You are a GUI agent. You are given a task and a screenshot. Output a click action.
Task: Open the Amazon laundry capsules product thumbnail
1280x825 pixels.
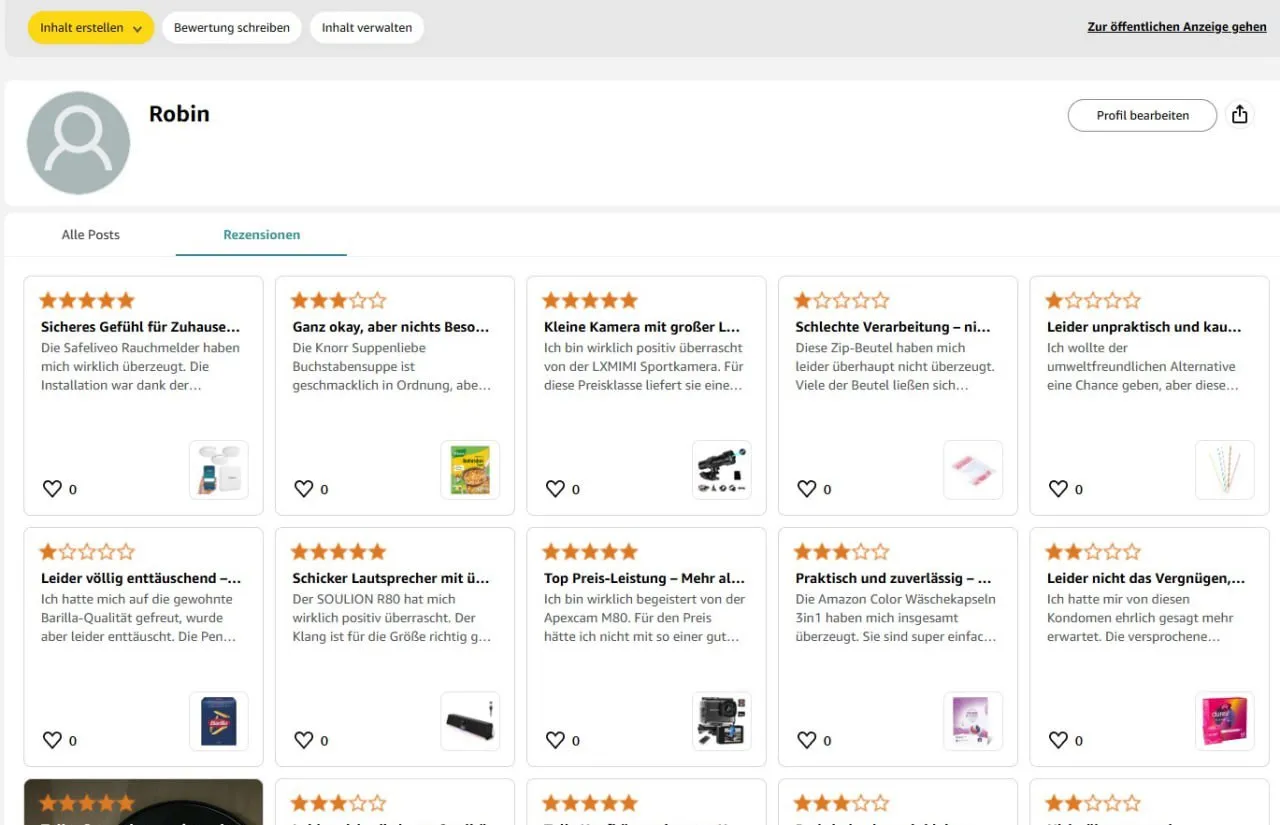[x=973, y=721]
